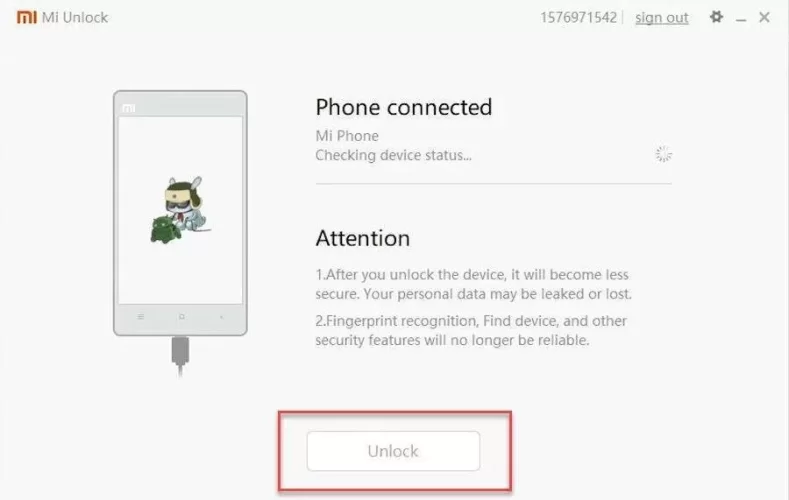789x500 pixels.
Task: Click the Mi Unlock title text
Action: [x=75, y=18]
